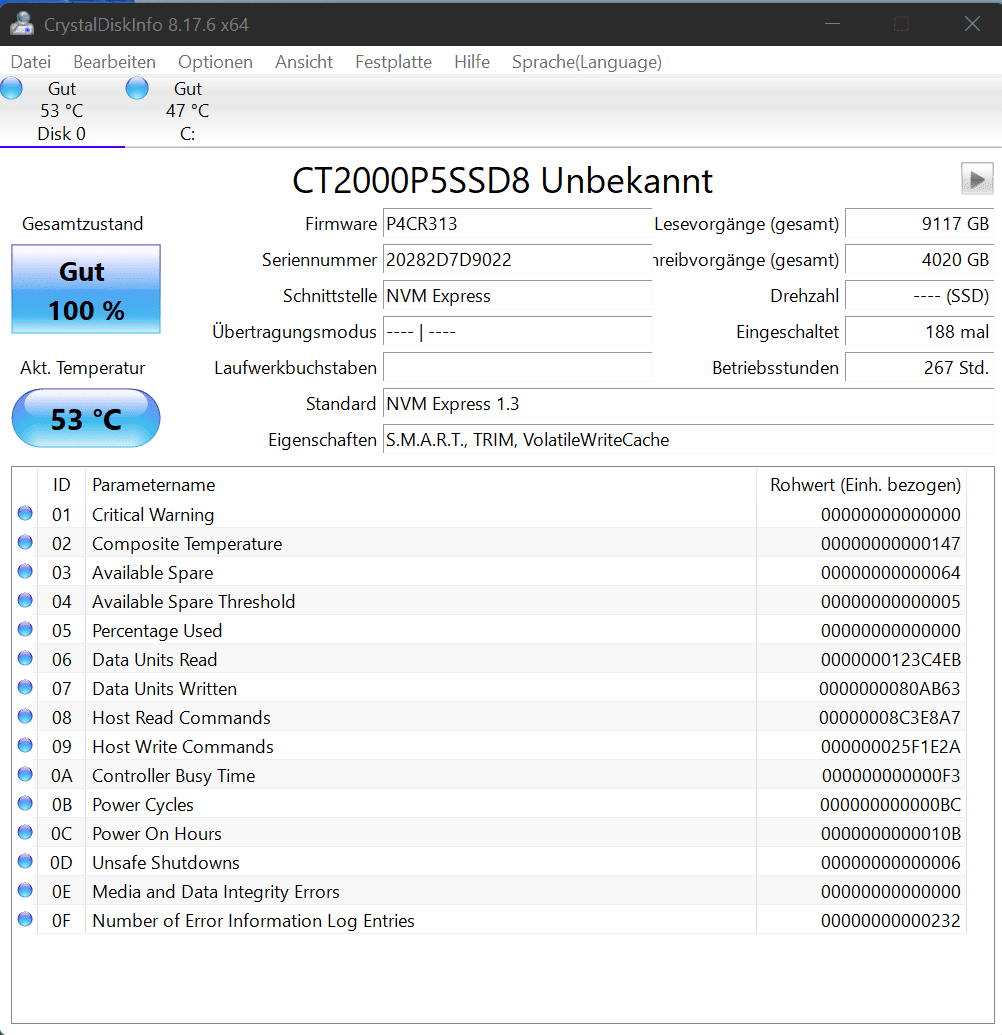Viewport: 1002px width, 1035px height.
Task: Click the Eigenschaften field with S.M.A.R.T., TRIM
Action: point(688,440)
